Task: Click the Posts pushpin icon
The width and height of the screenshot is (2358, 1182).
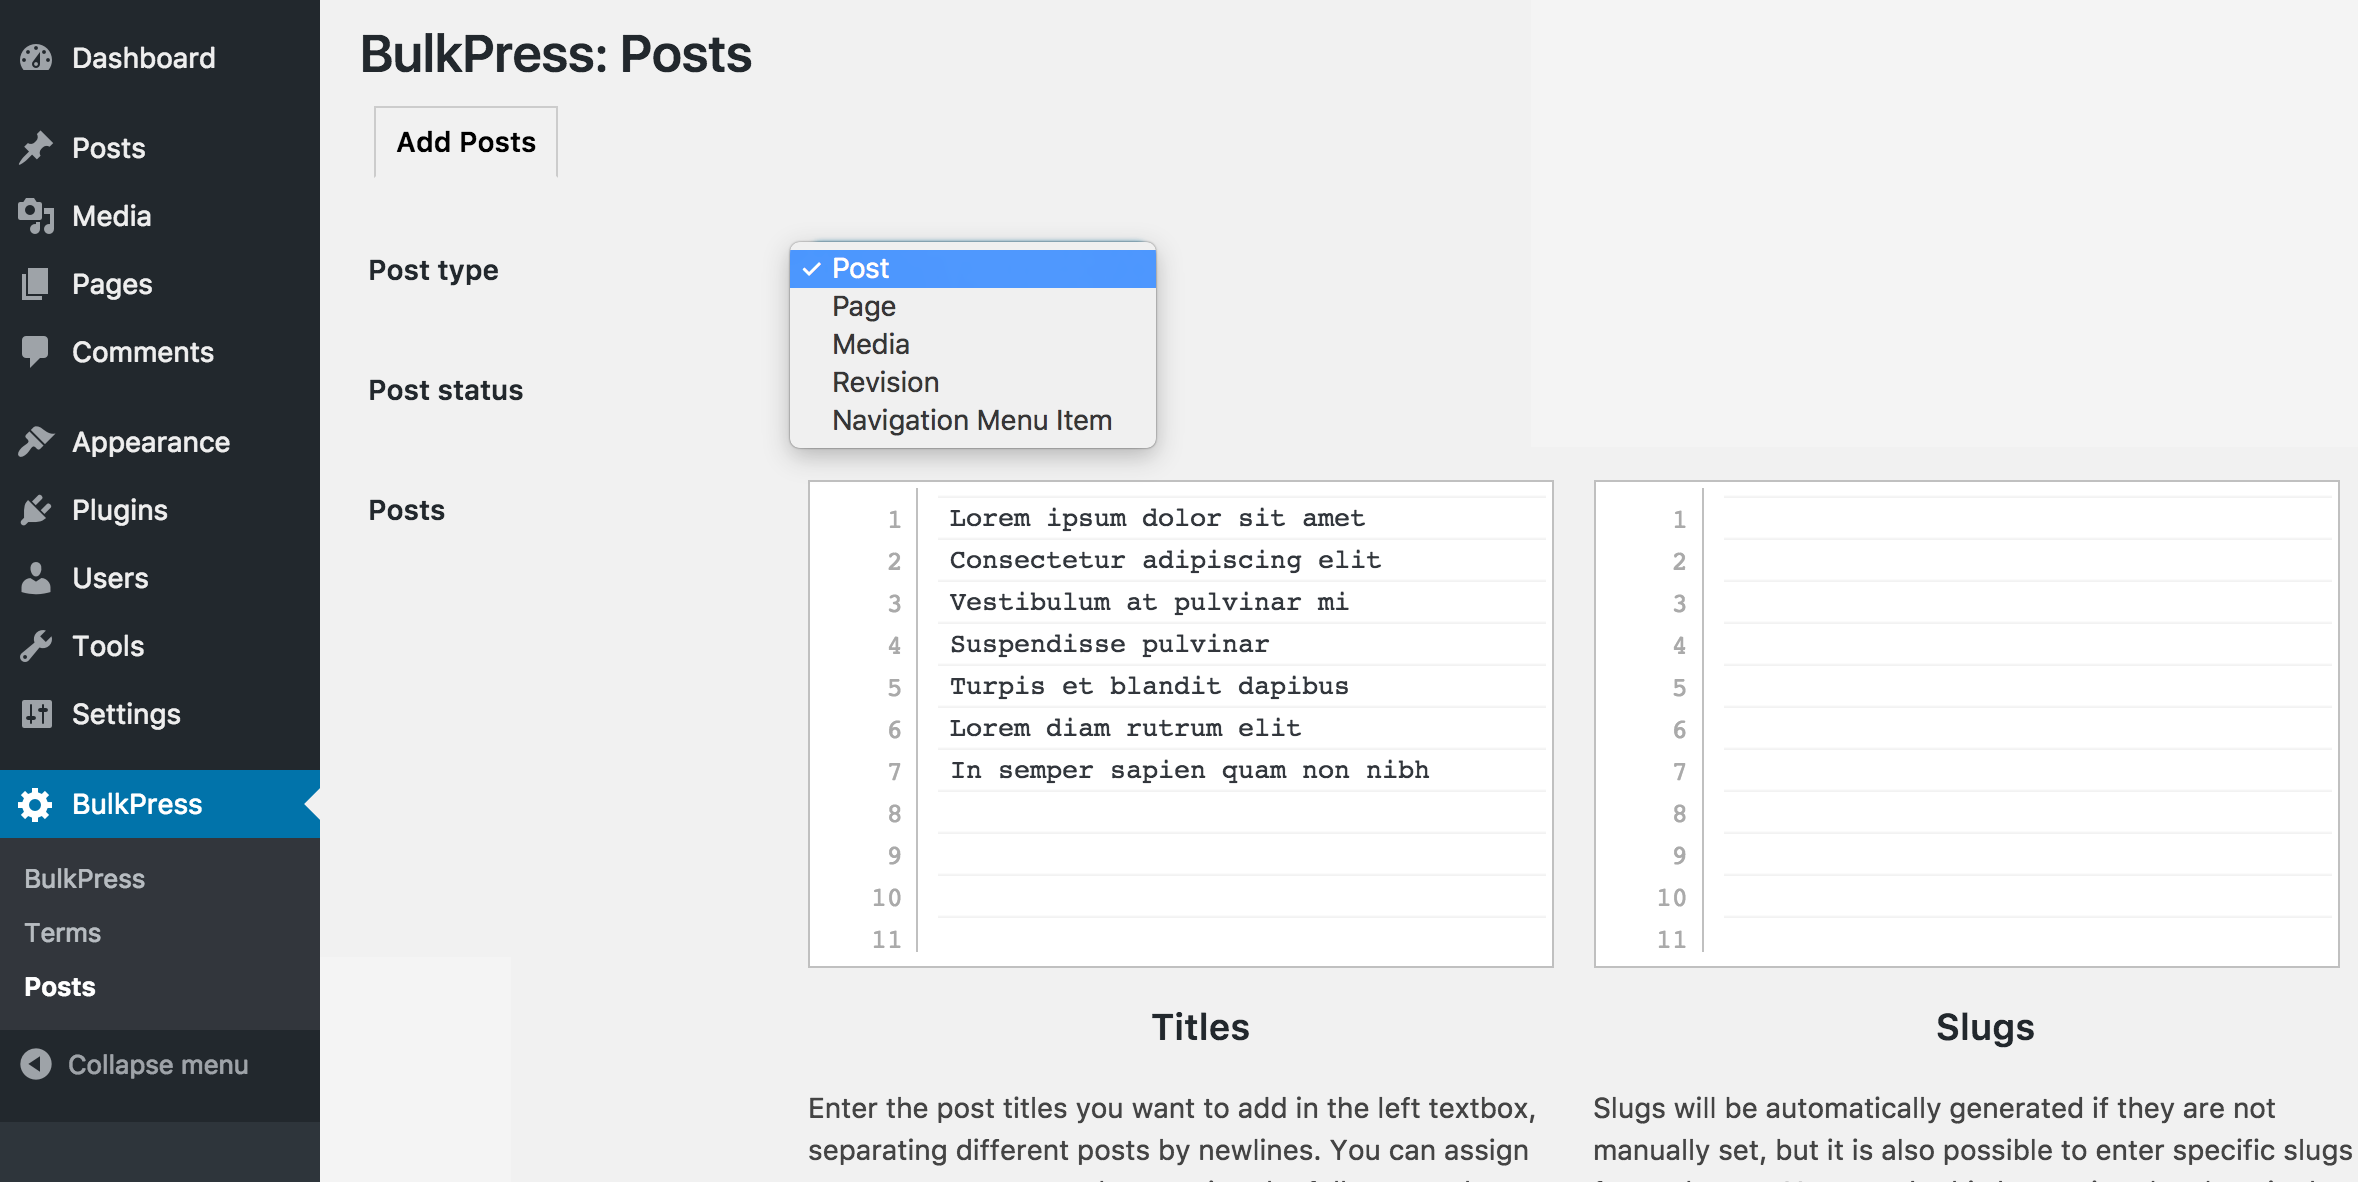Action: (x=36, y=148)
